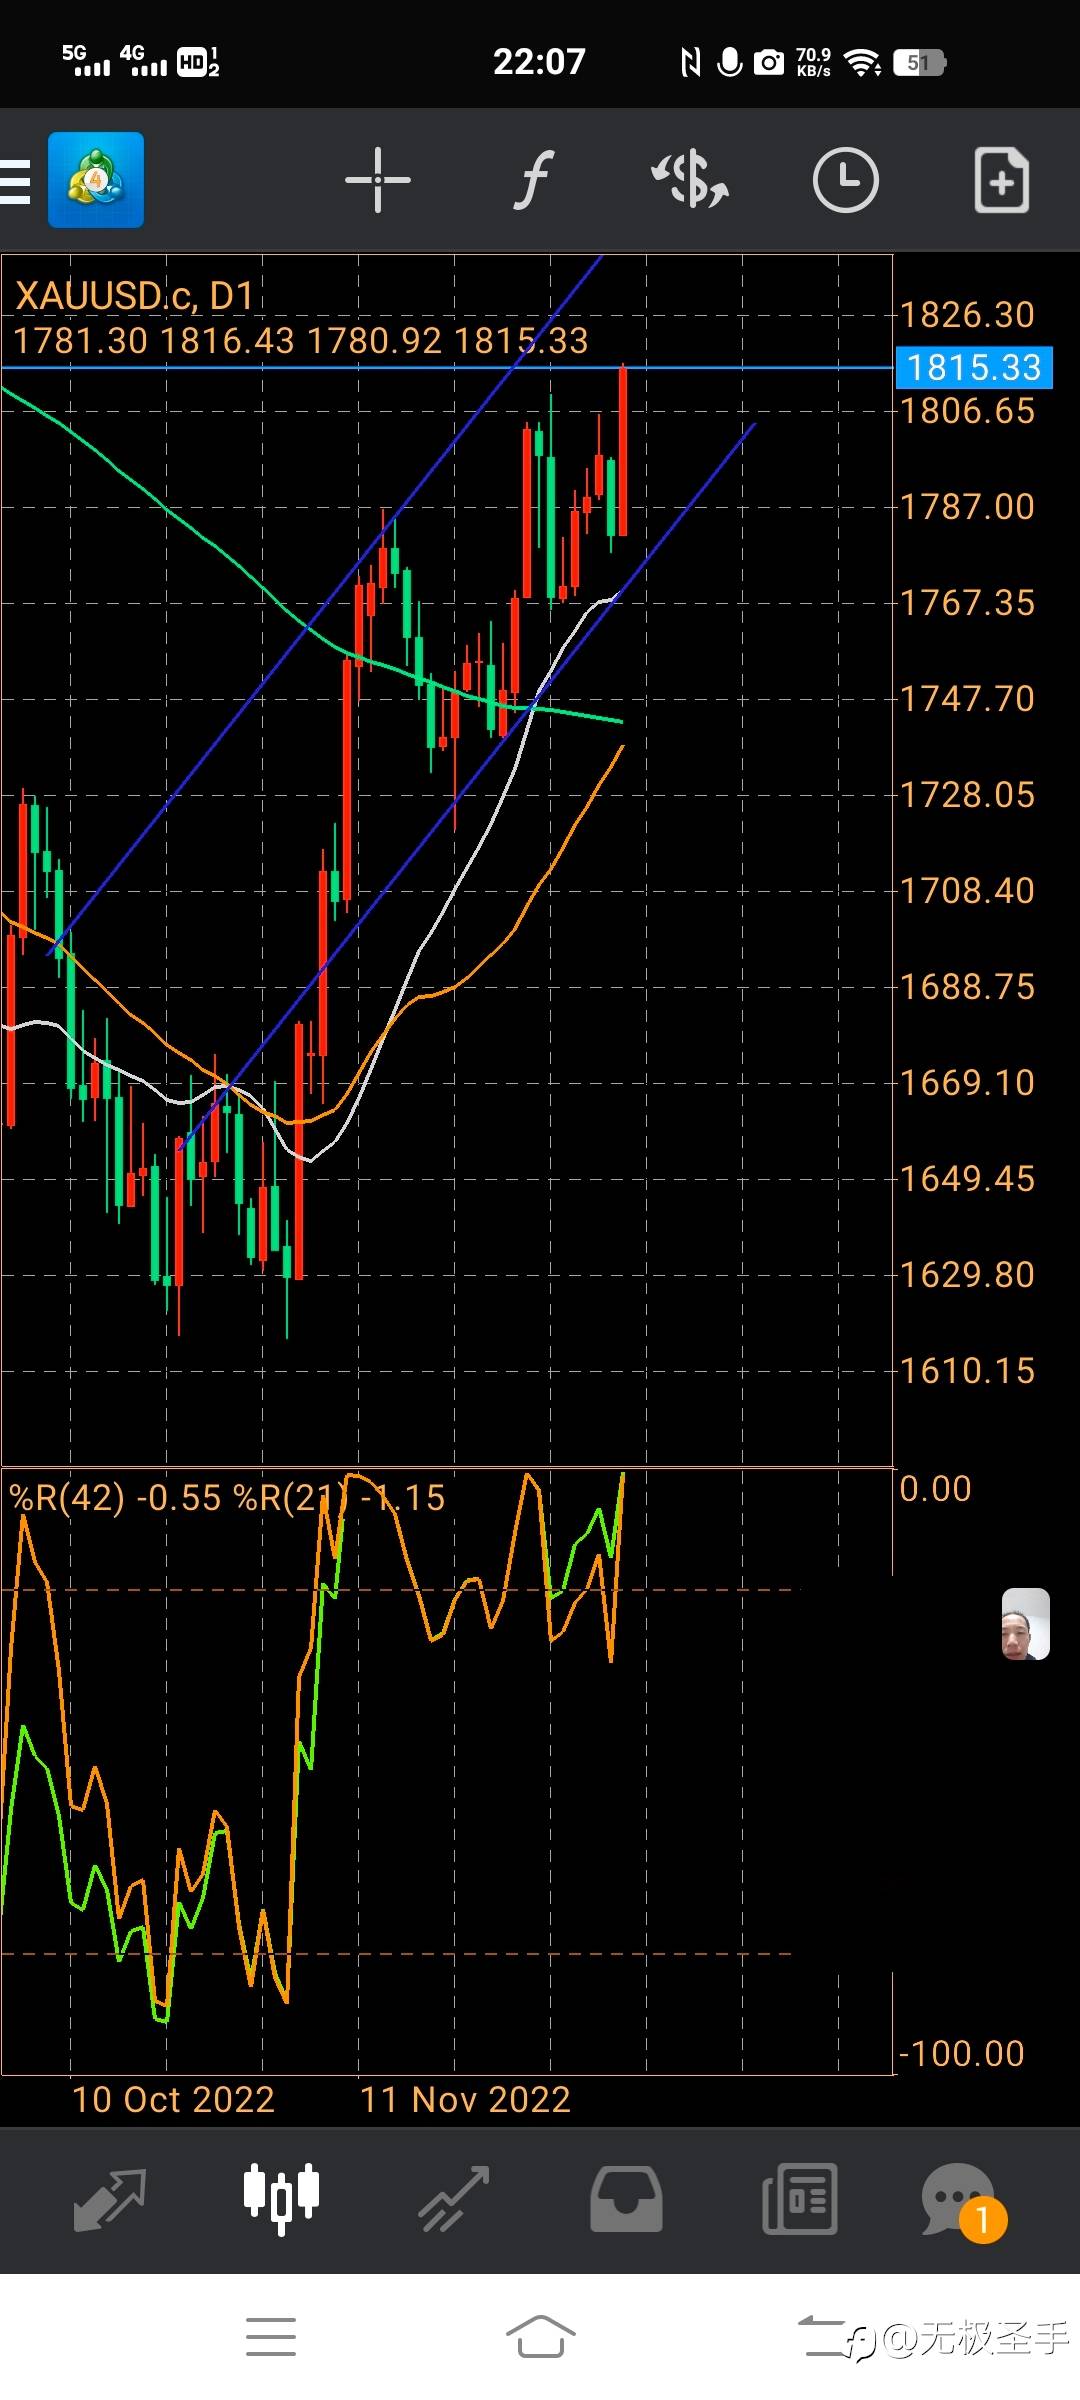1080x2400 pixels.
Task: Tap the 1610.15 price scale value
Action: pos(968,1371)
